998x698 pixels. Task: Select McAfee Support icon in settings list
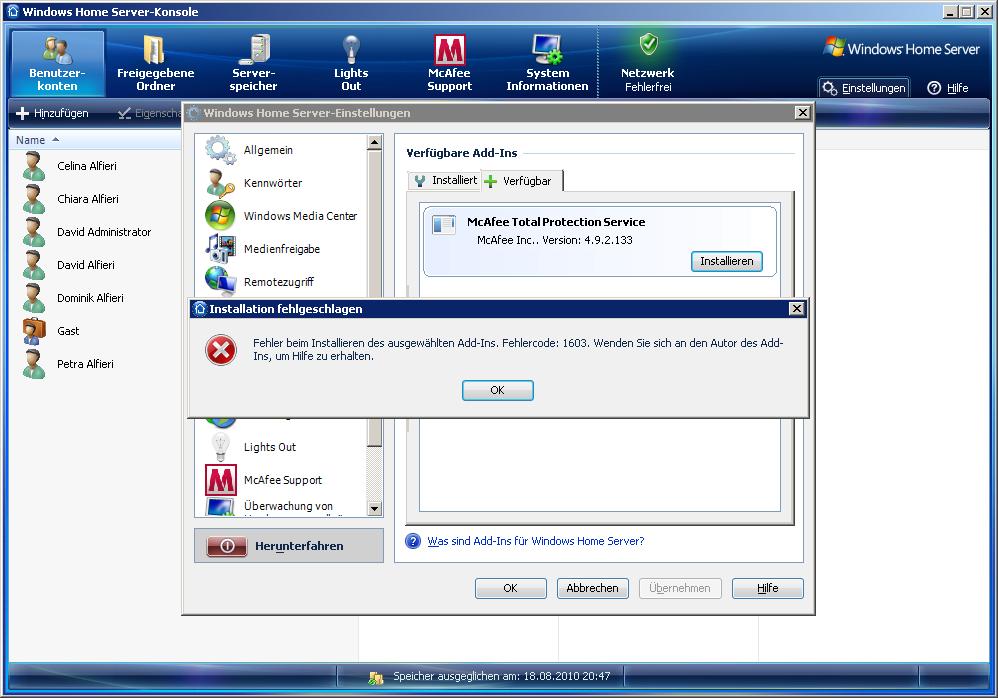(220, 480)
